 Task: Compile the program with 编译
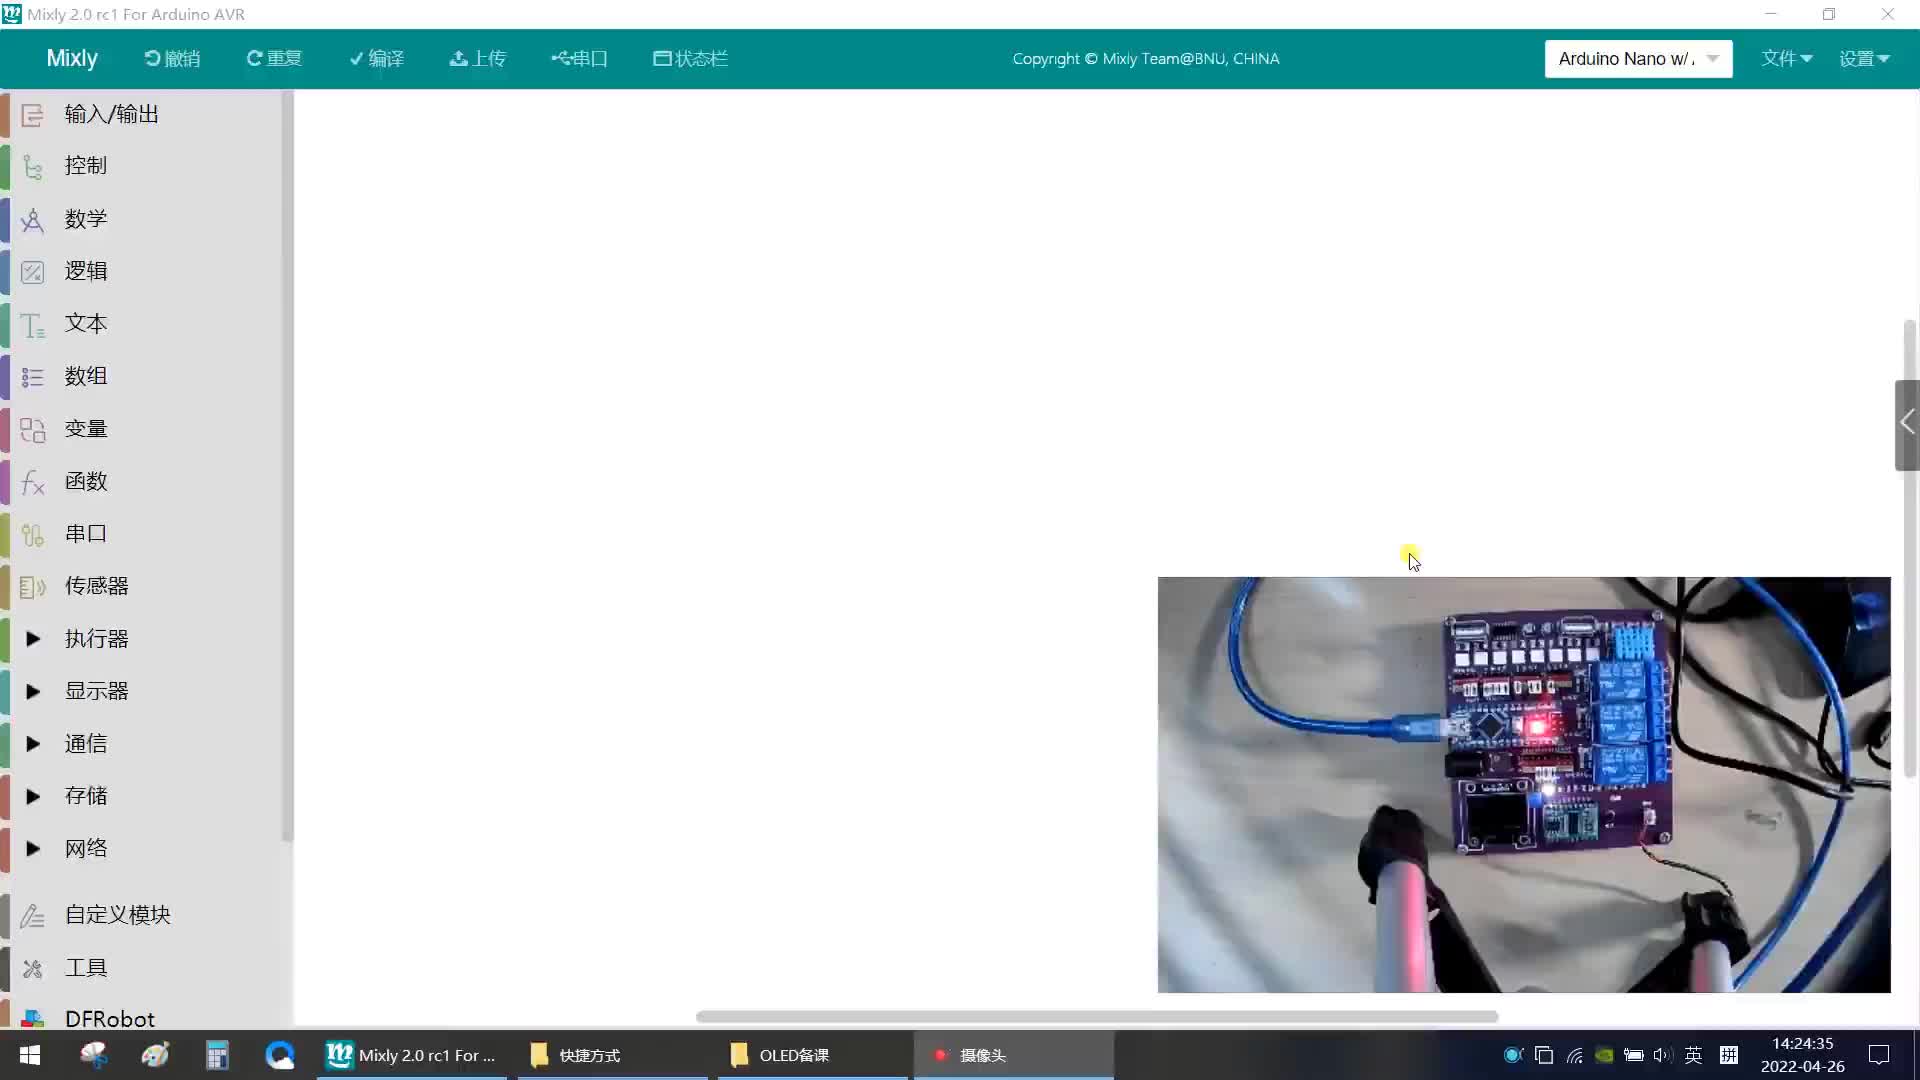pyautogui.click(x=376, y=59)
